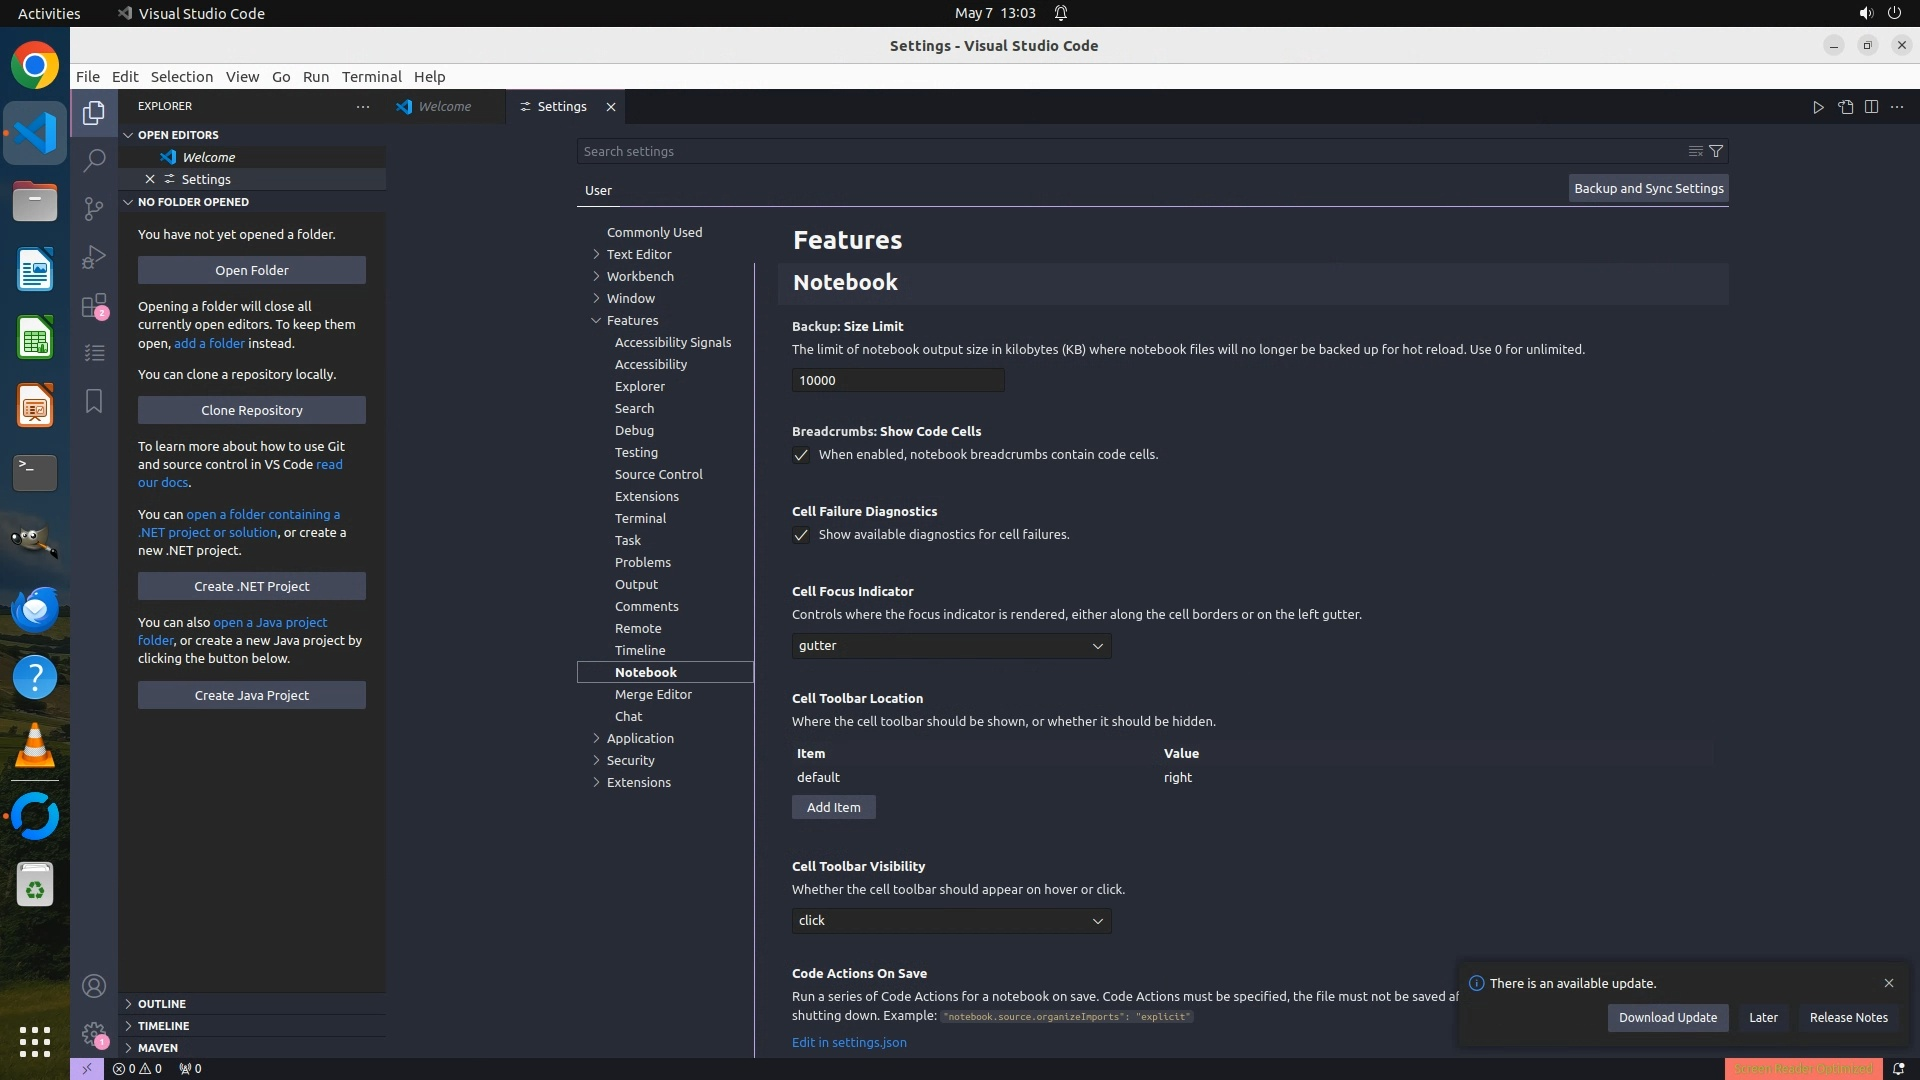Open Cell Toolbar Visibility click dropdown

[x=950, y=921]
